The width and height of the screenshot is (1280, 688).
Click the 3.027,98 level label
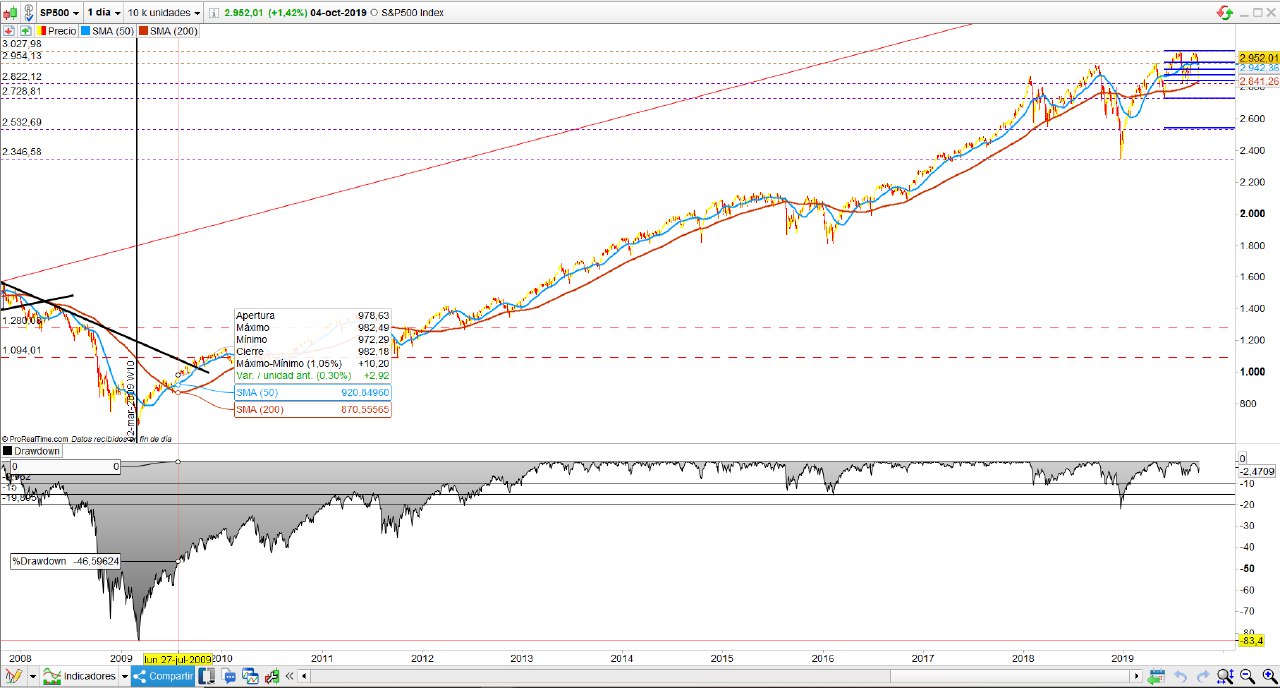21,44
